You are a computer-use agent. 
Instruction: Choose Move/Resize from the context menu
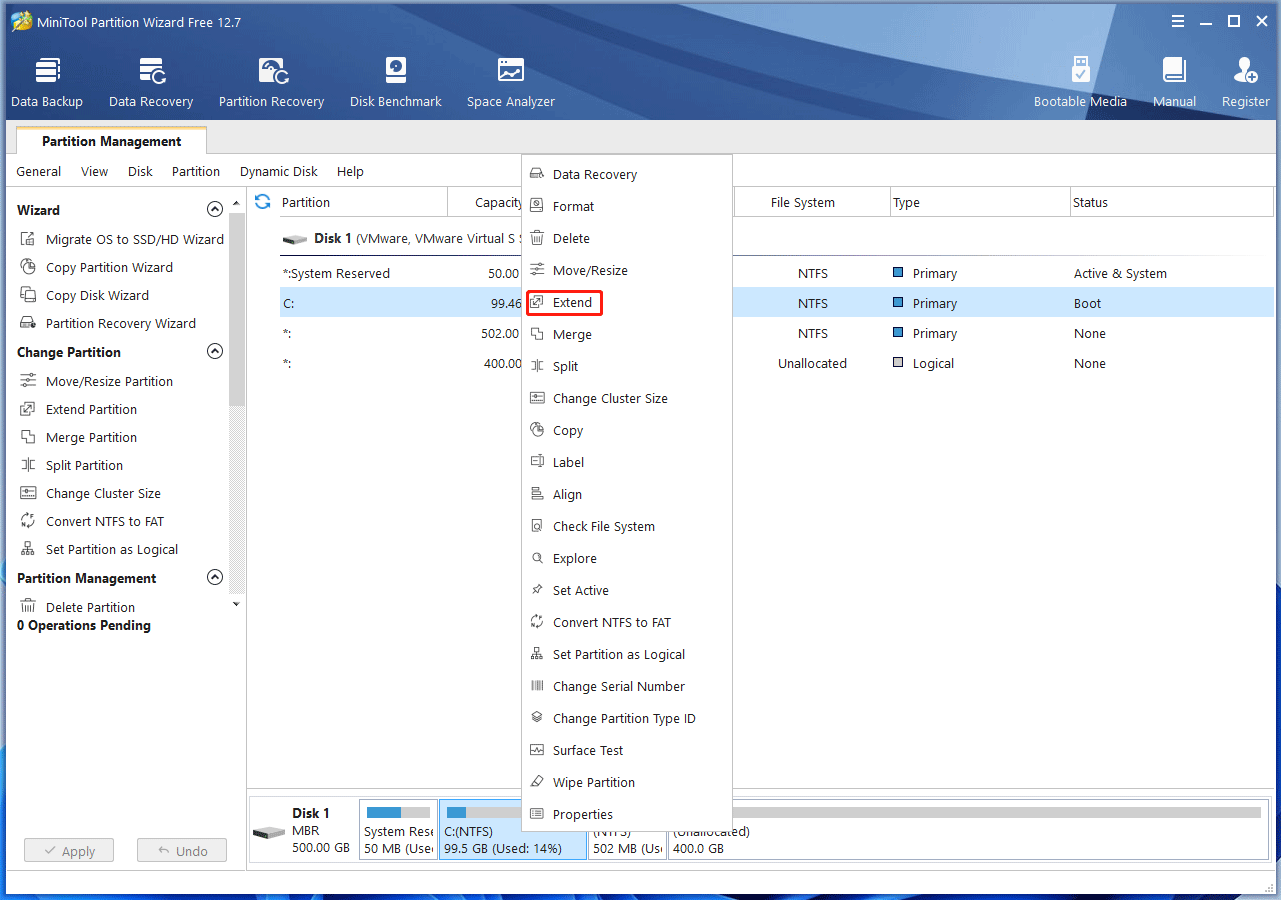tap(627, 270)
